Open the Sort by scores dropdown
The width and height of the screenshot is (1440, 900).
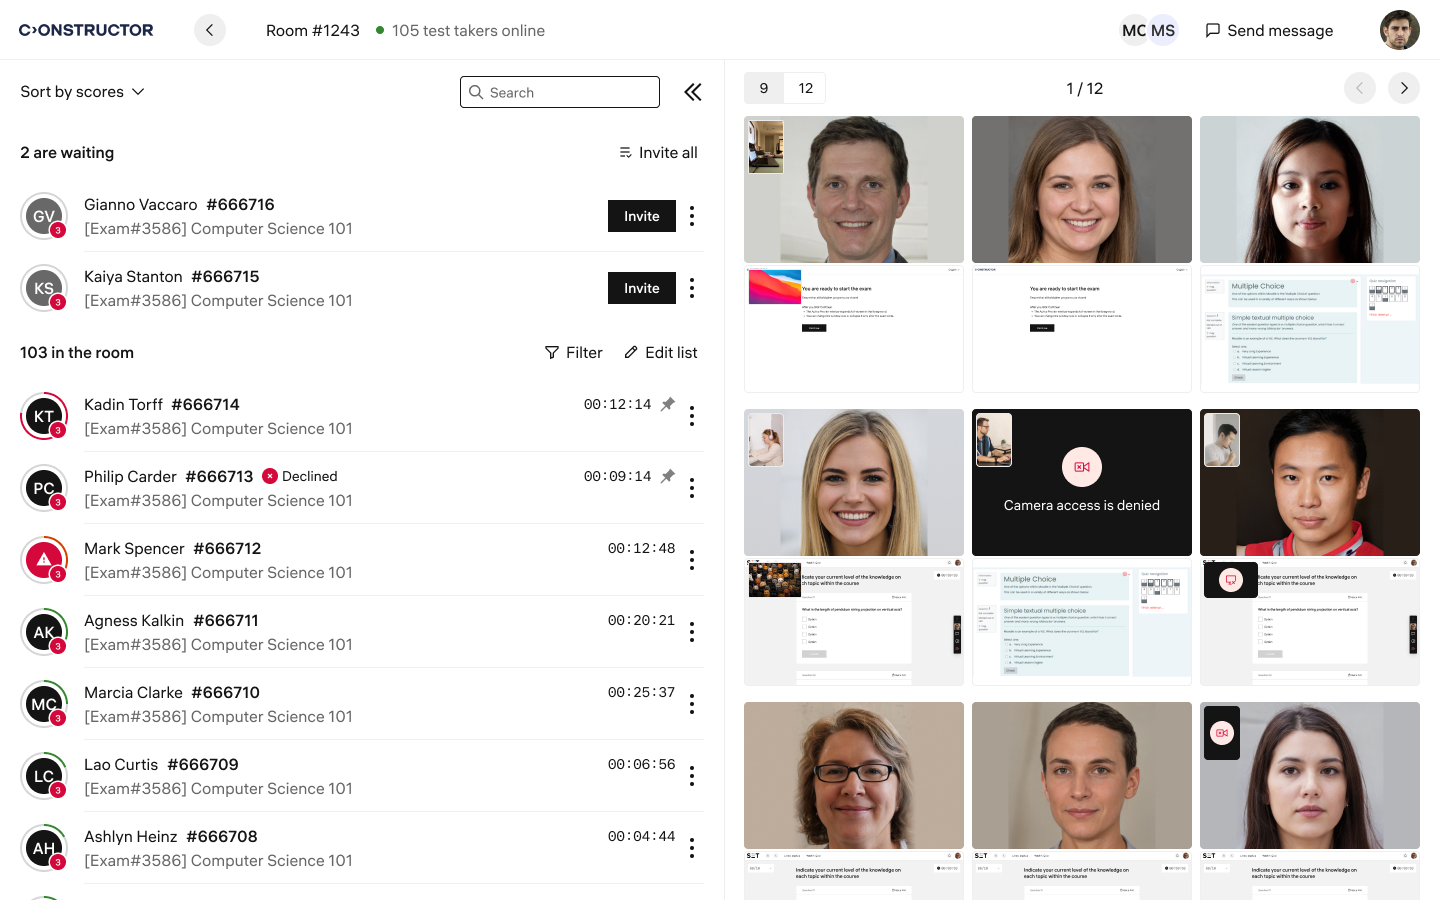(82, 91)
